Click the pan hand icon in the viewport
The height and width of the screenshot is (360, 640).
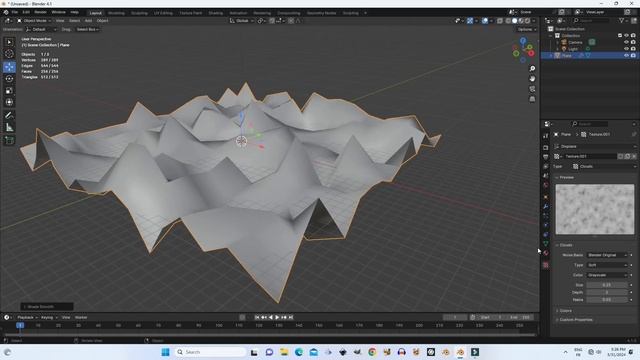tap(532, 78)
